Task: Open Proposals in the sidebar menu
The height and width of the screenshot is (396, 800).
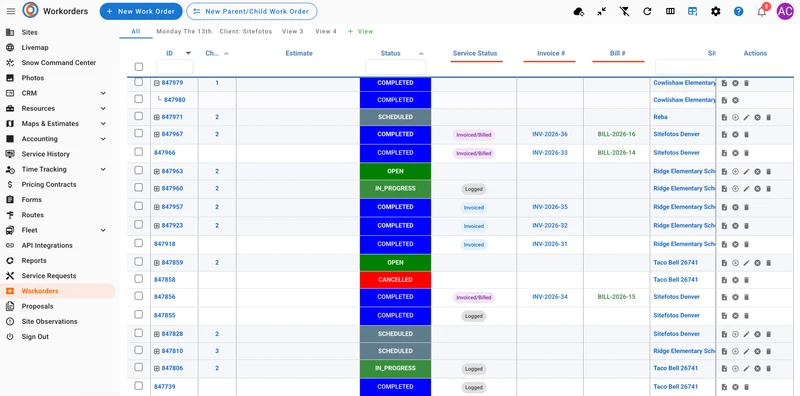Action: [37, 306]
